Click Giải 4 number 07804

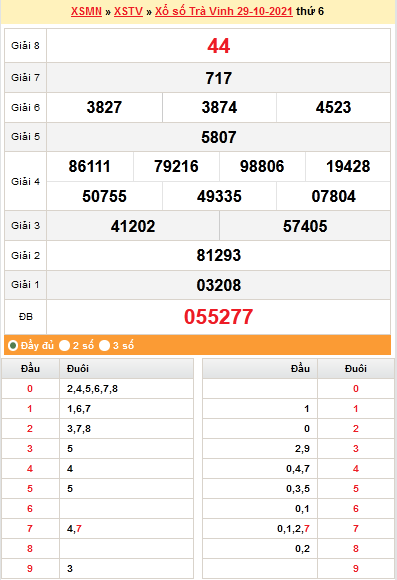point(333,196)
